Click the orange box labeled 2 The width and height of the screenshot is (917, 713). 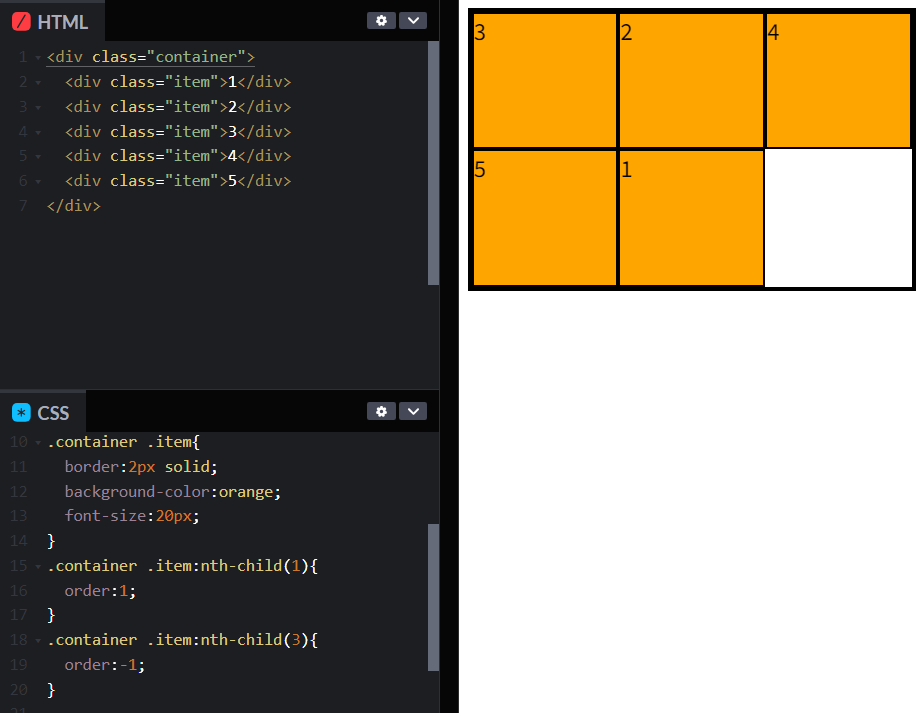coord(691,80)
